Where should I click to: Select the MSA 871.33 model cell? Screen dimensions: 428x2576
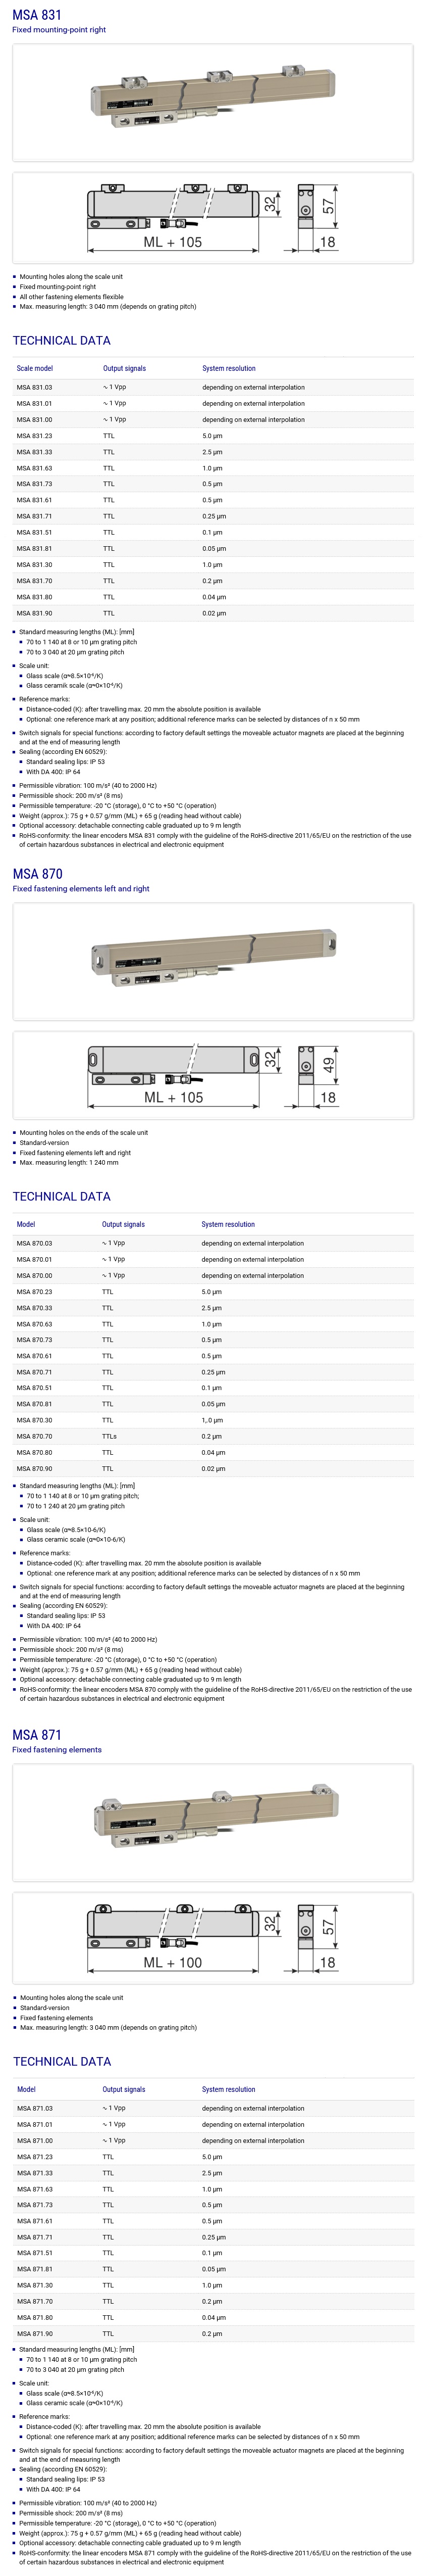point(35,2173)
